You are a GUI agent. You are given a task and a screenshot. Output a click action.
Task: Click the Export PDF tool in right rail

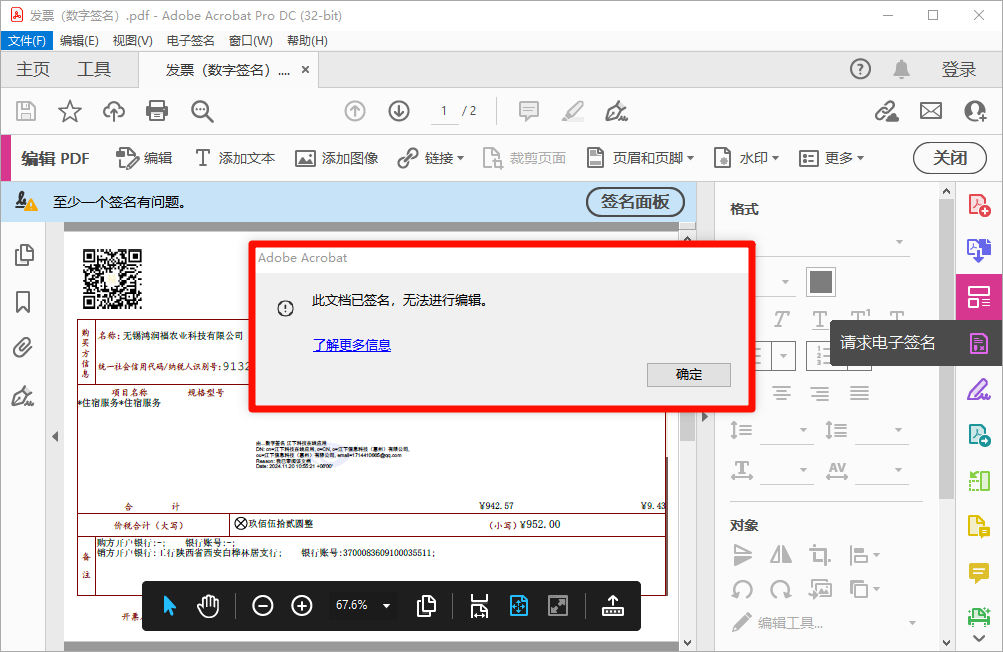[979, 250]
